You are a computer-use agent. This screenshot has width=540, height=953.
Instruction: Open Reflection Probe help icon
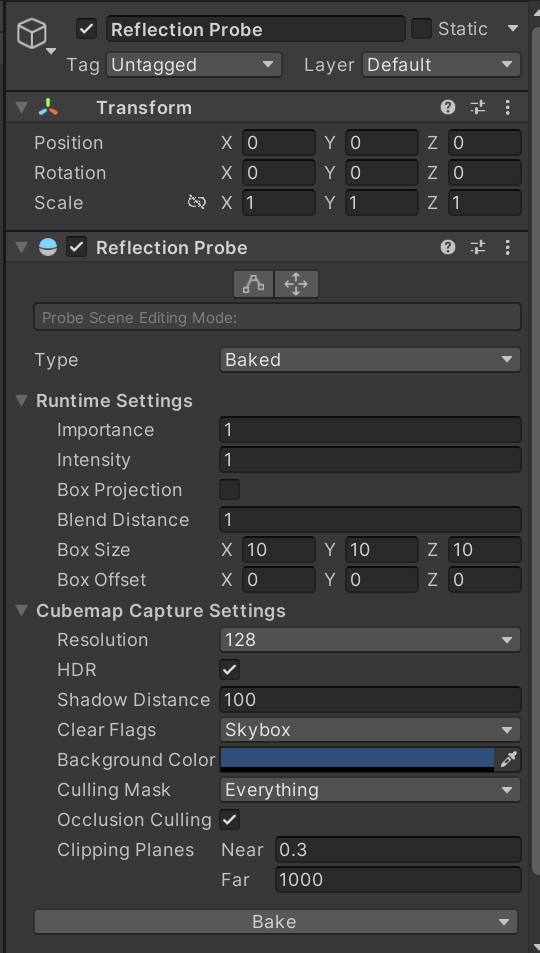448,247
